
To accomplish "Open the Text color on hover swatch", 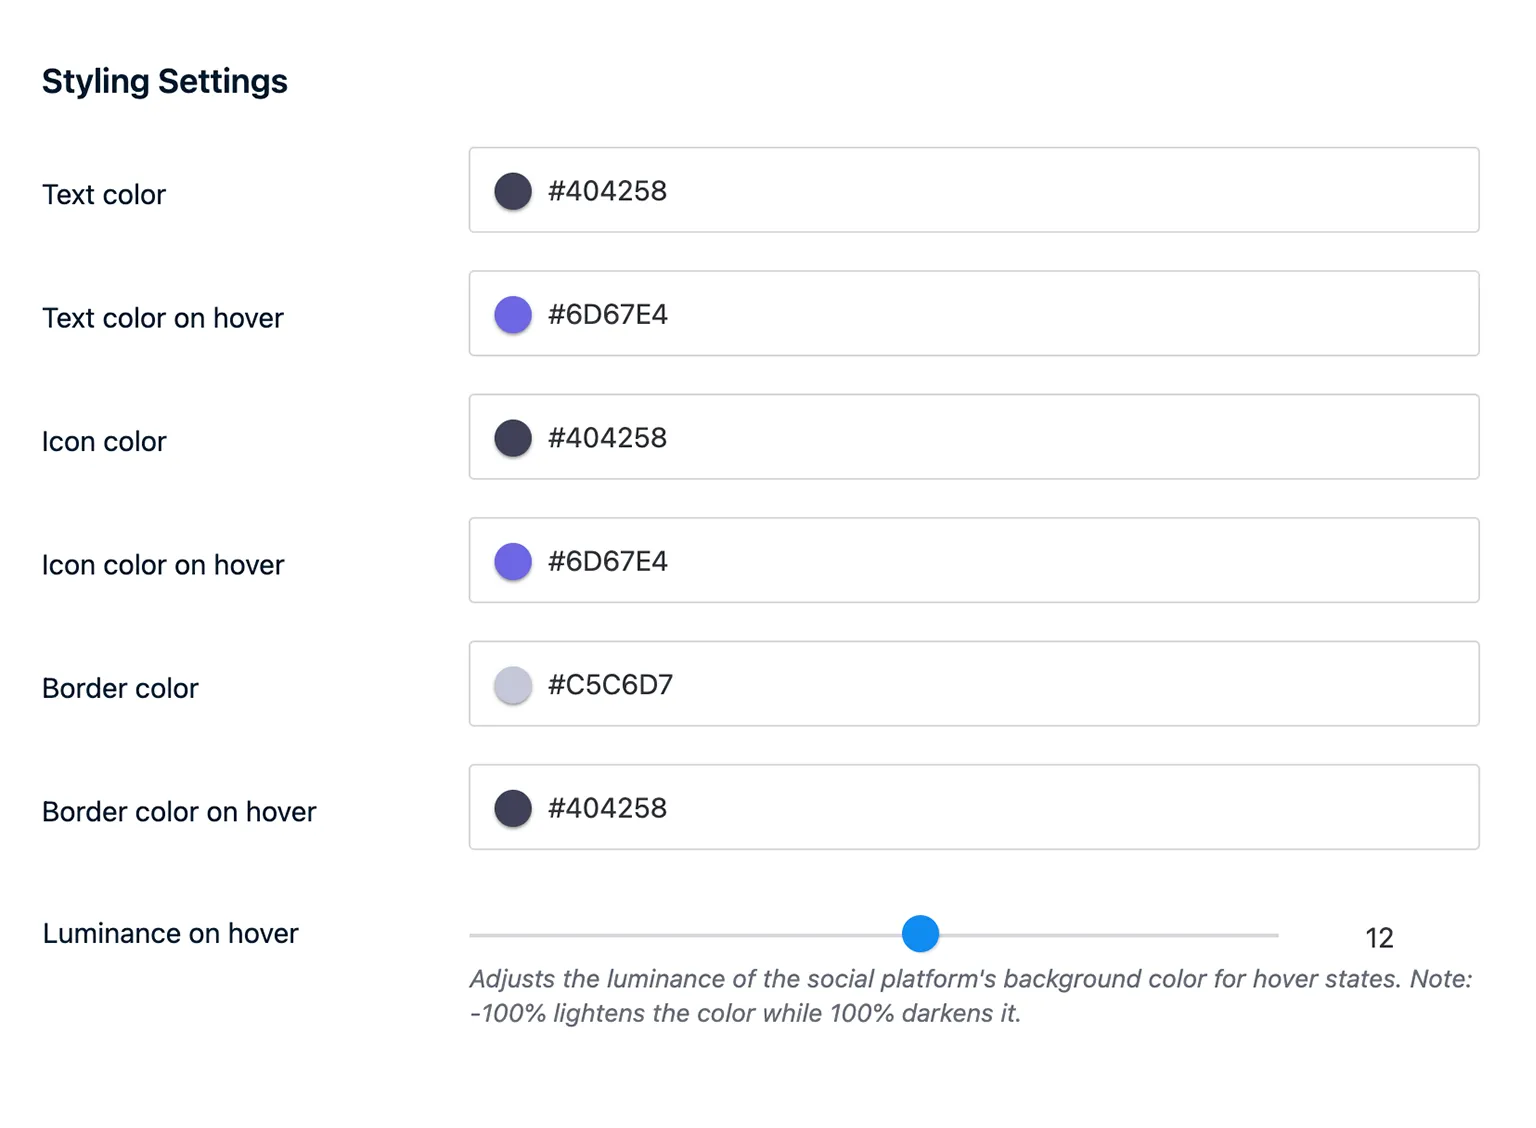I will tap(513, 315).
